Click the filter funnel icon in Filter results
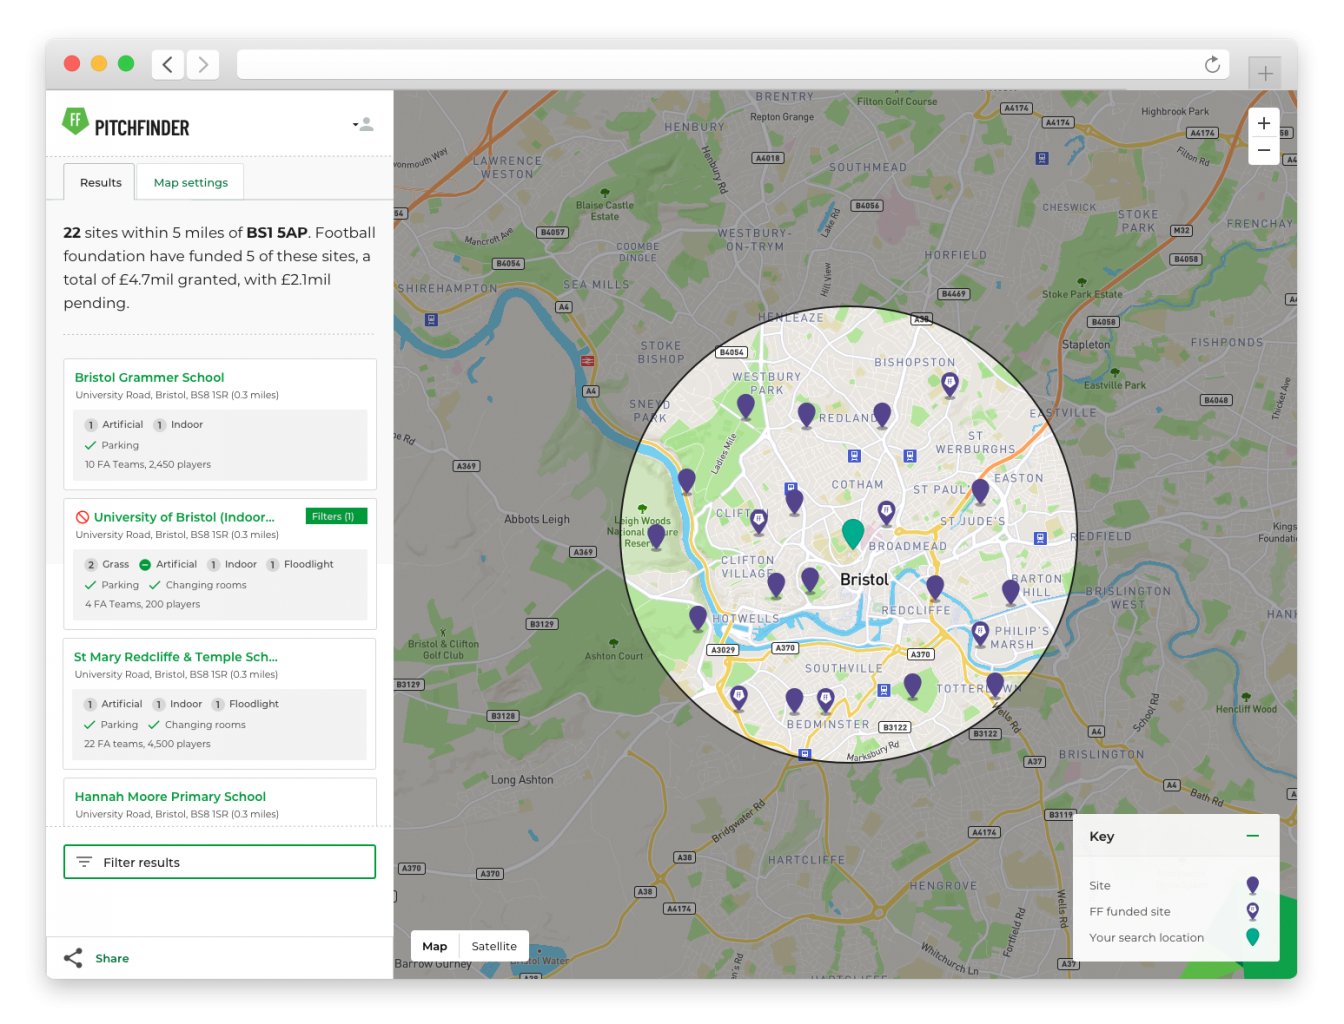This screenshot has height=1024, width=1344. coord(85,861)
